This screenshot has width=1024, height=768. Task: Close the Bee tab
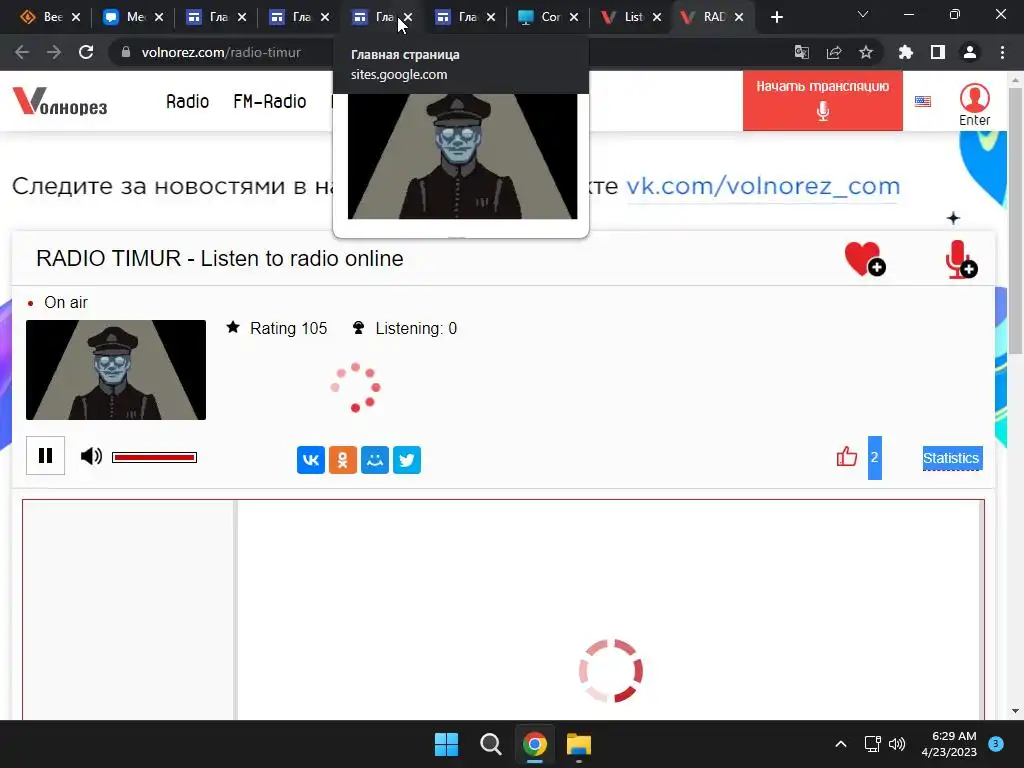click(x=76, y=17)
